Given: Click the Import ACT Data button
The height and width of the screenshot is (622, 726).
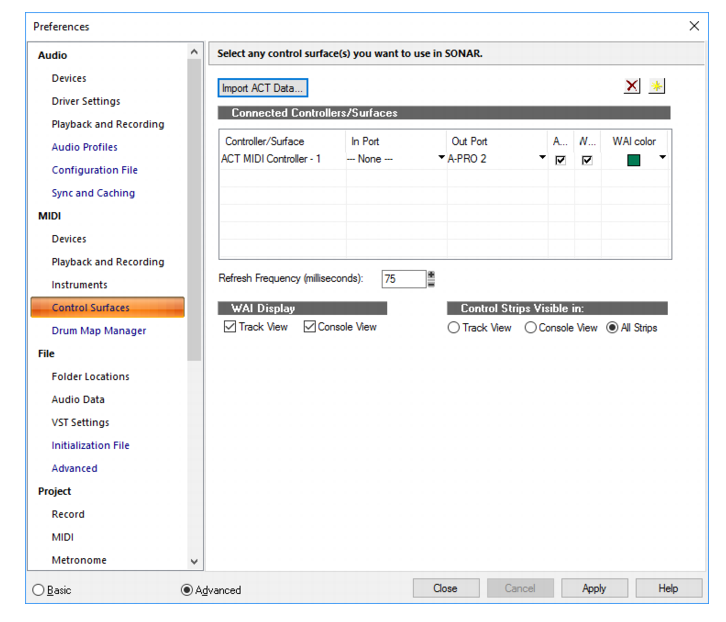Looking at the screenshot, I should pyautogui.click(x=263, y=88).
